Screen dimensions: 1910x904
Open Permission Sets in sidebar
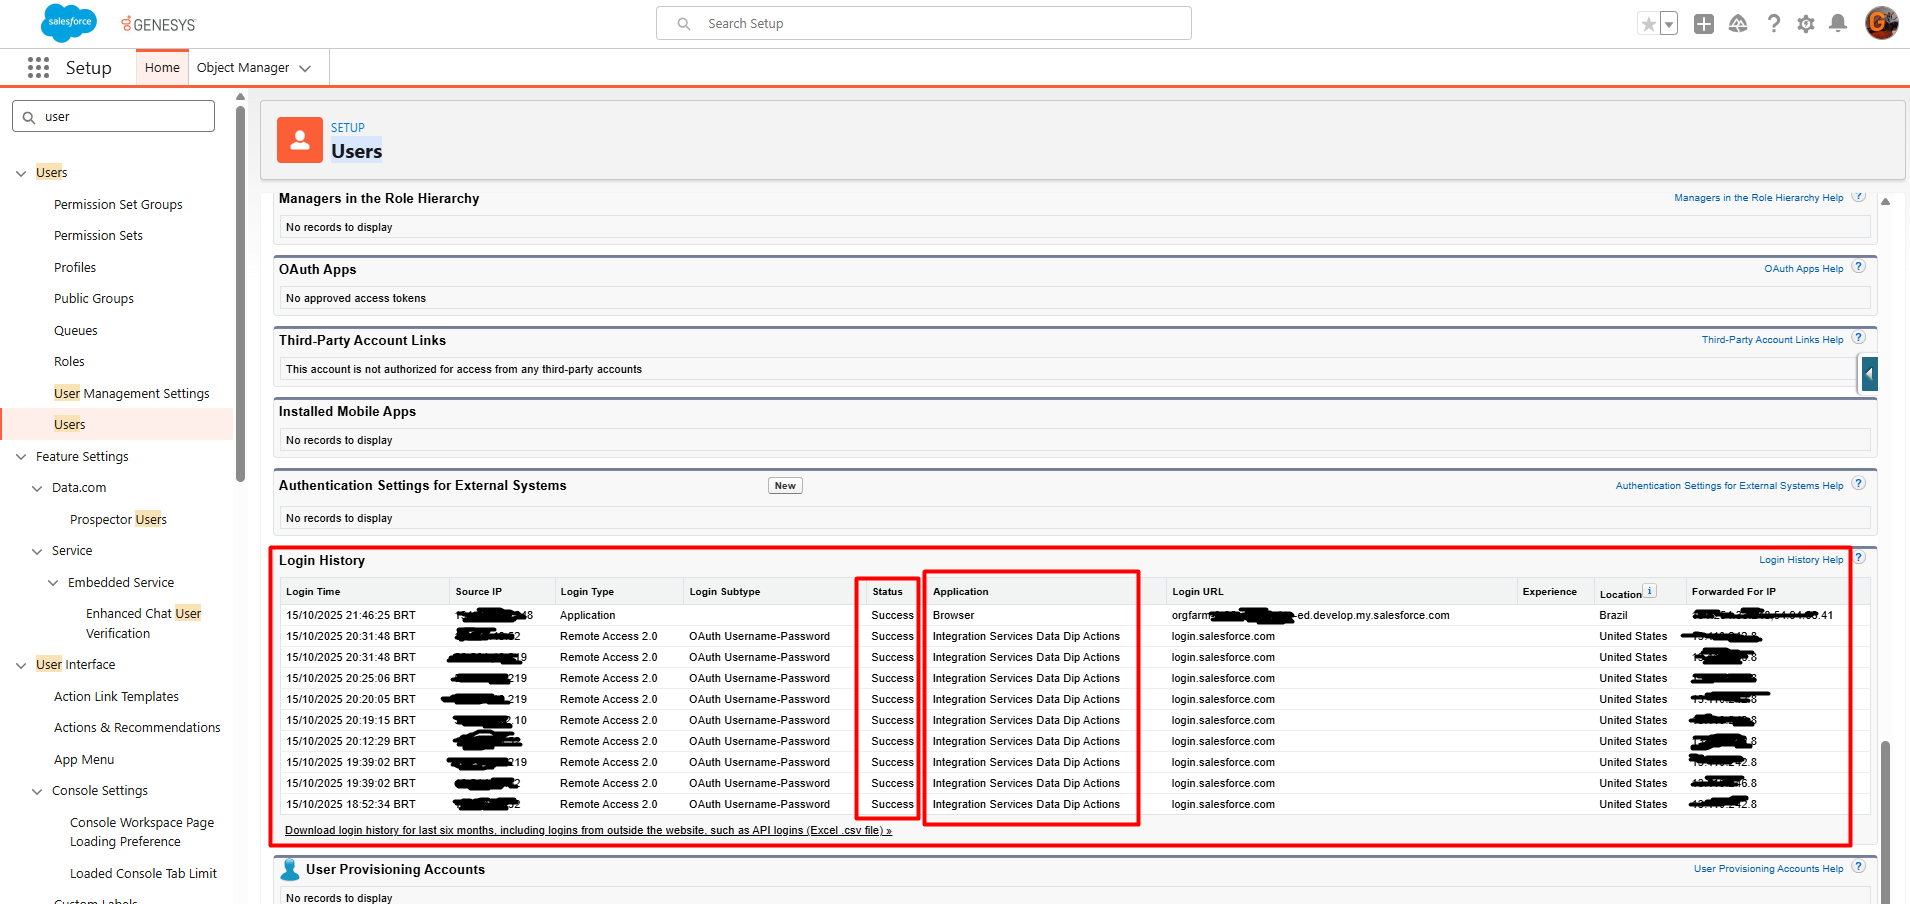point(98,236)
